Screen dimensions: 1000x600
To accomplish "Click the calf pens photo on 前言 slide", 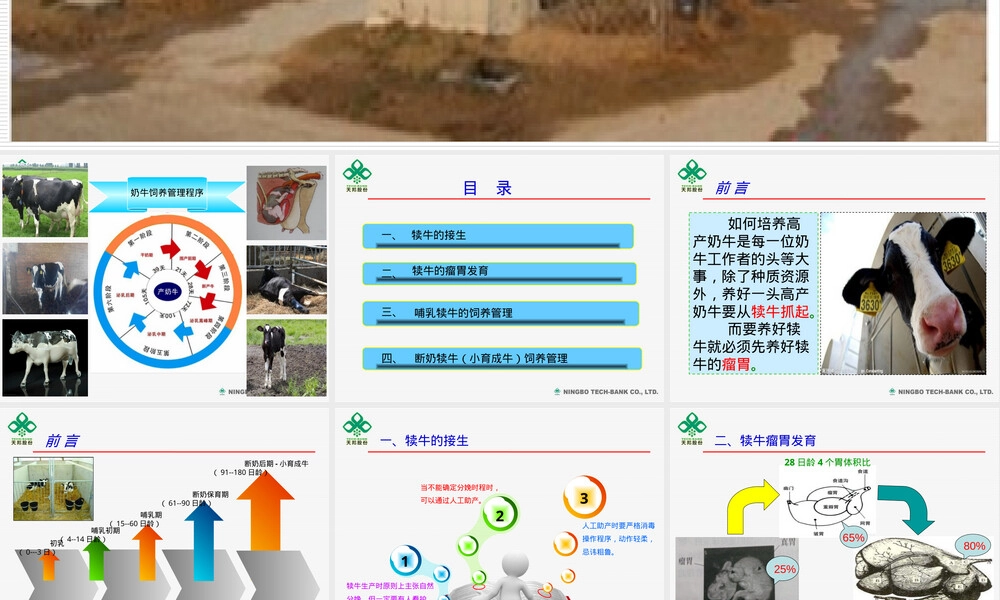I will [54, 489].
